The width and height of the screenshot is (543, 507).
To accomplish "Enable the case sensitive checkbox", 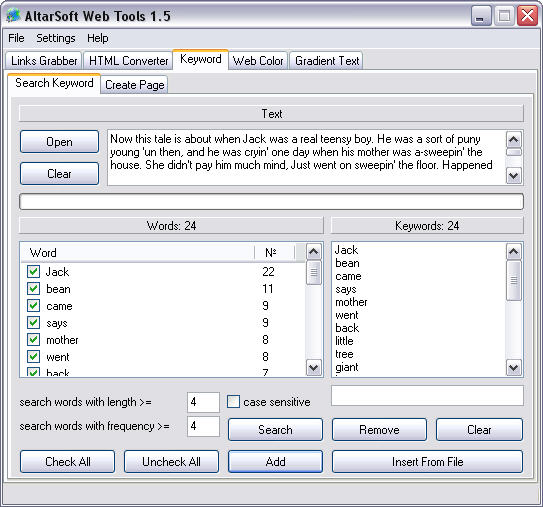I will click(233, 402).
